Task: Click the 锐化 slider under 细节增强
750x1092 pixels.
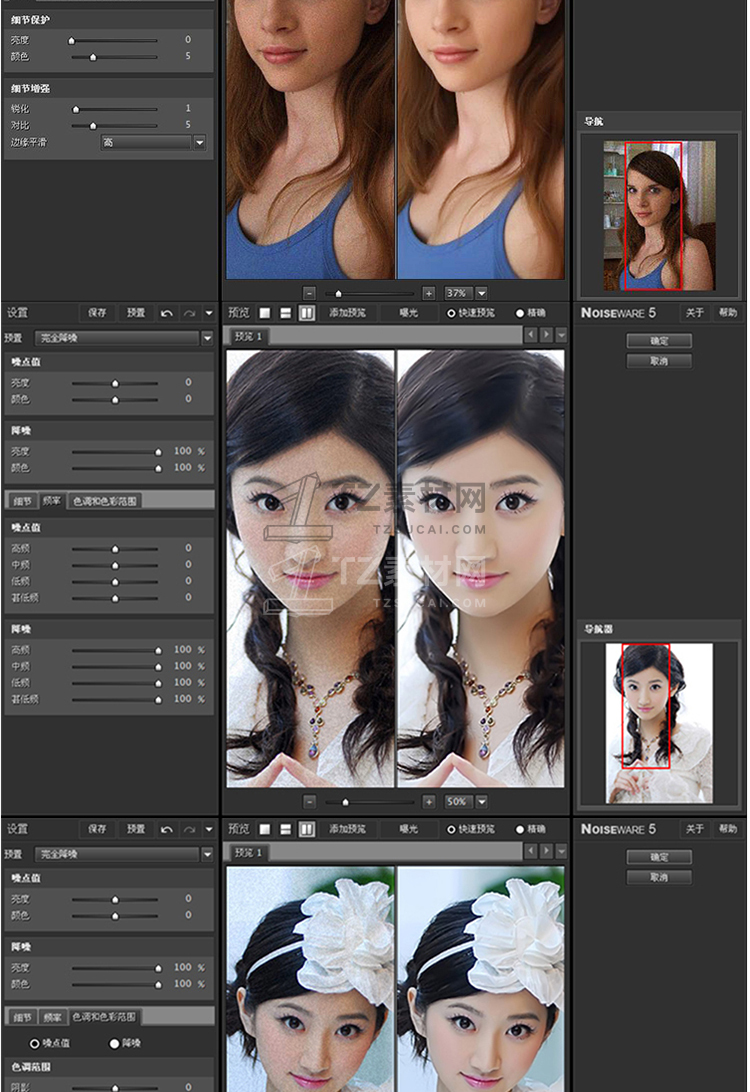Action: click(115, 109)
